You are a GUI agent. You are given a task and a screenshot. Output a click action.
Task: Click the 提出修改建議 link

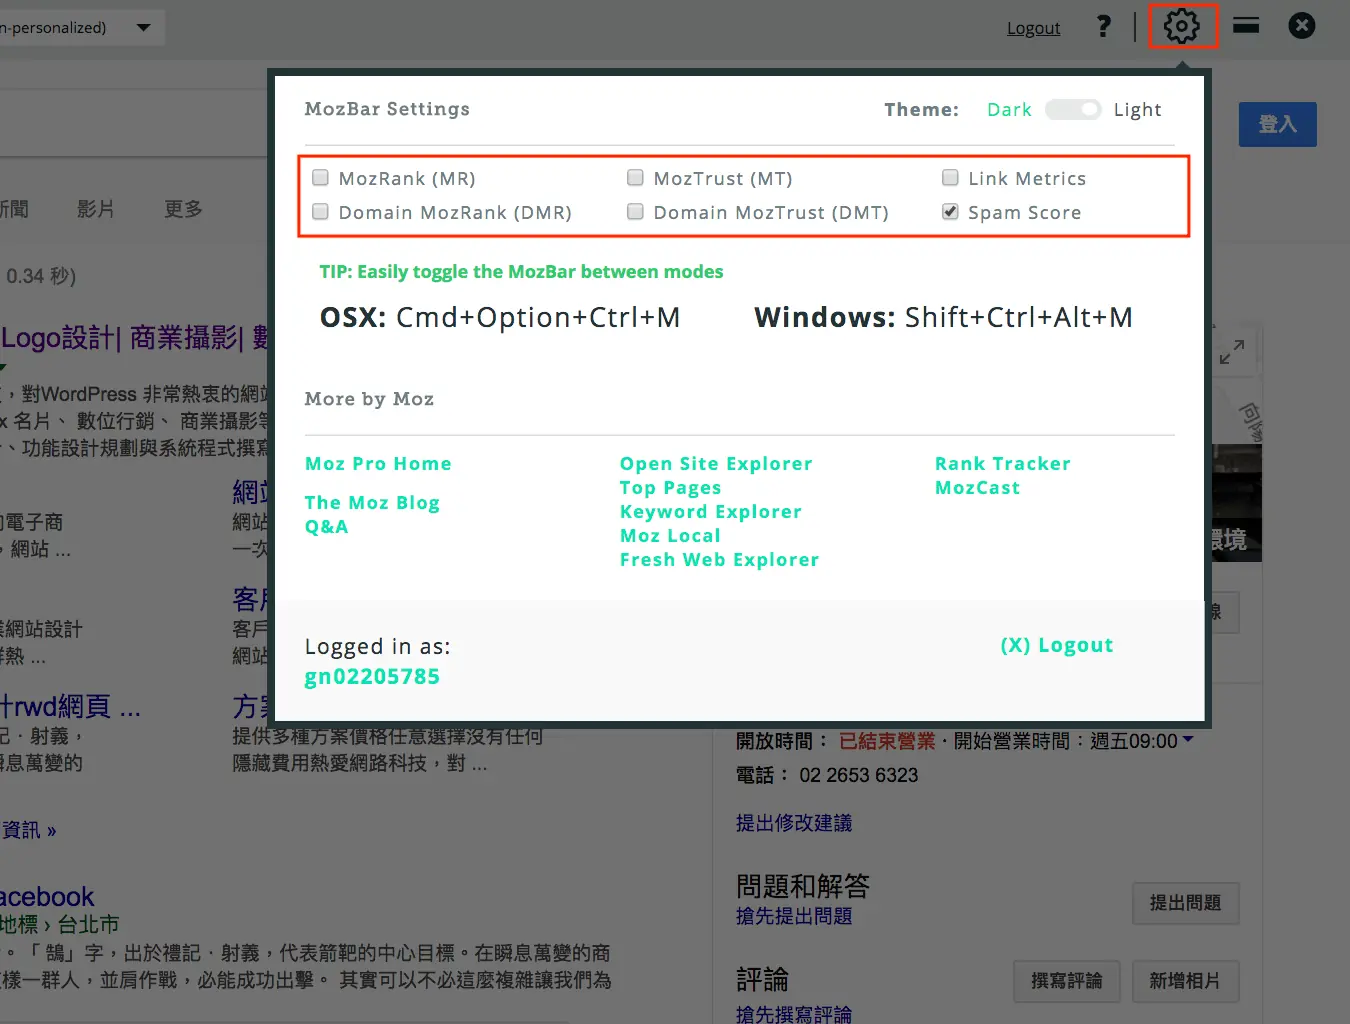(794, 823)
